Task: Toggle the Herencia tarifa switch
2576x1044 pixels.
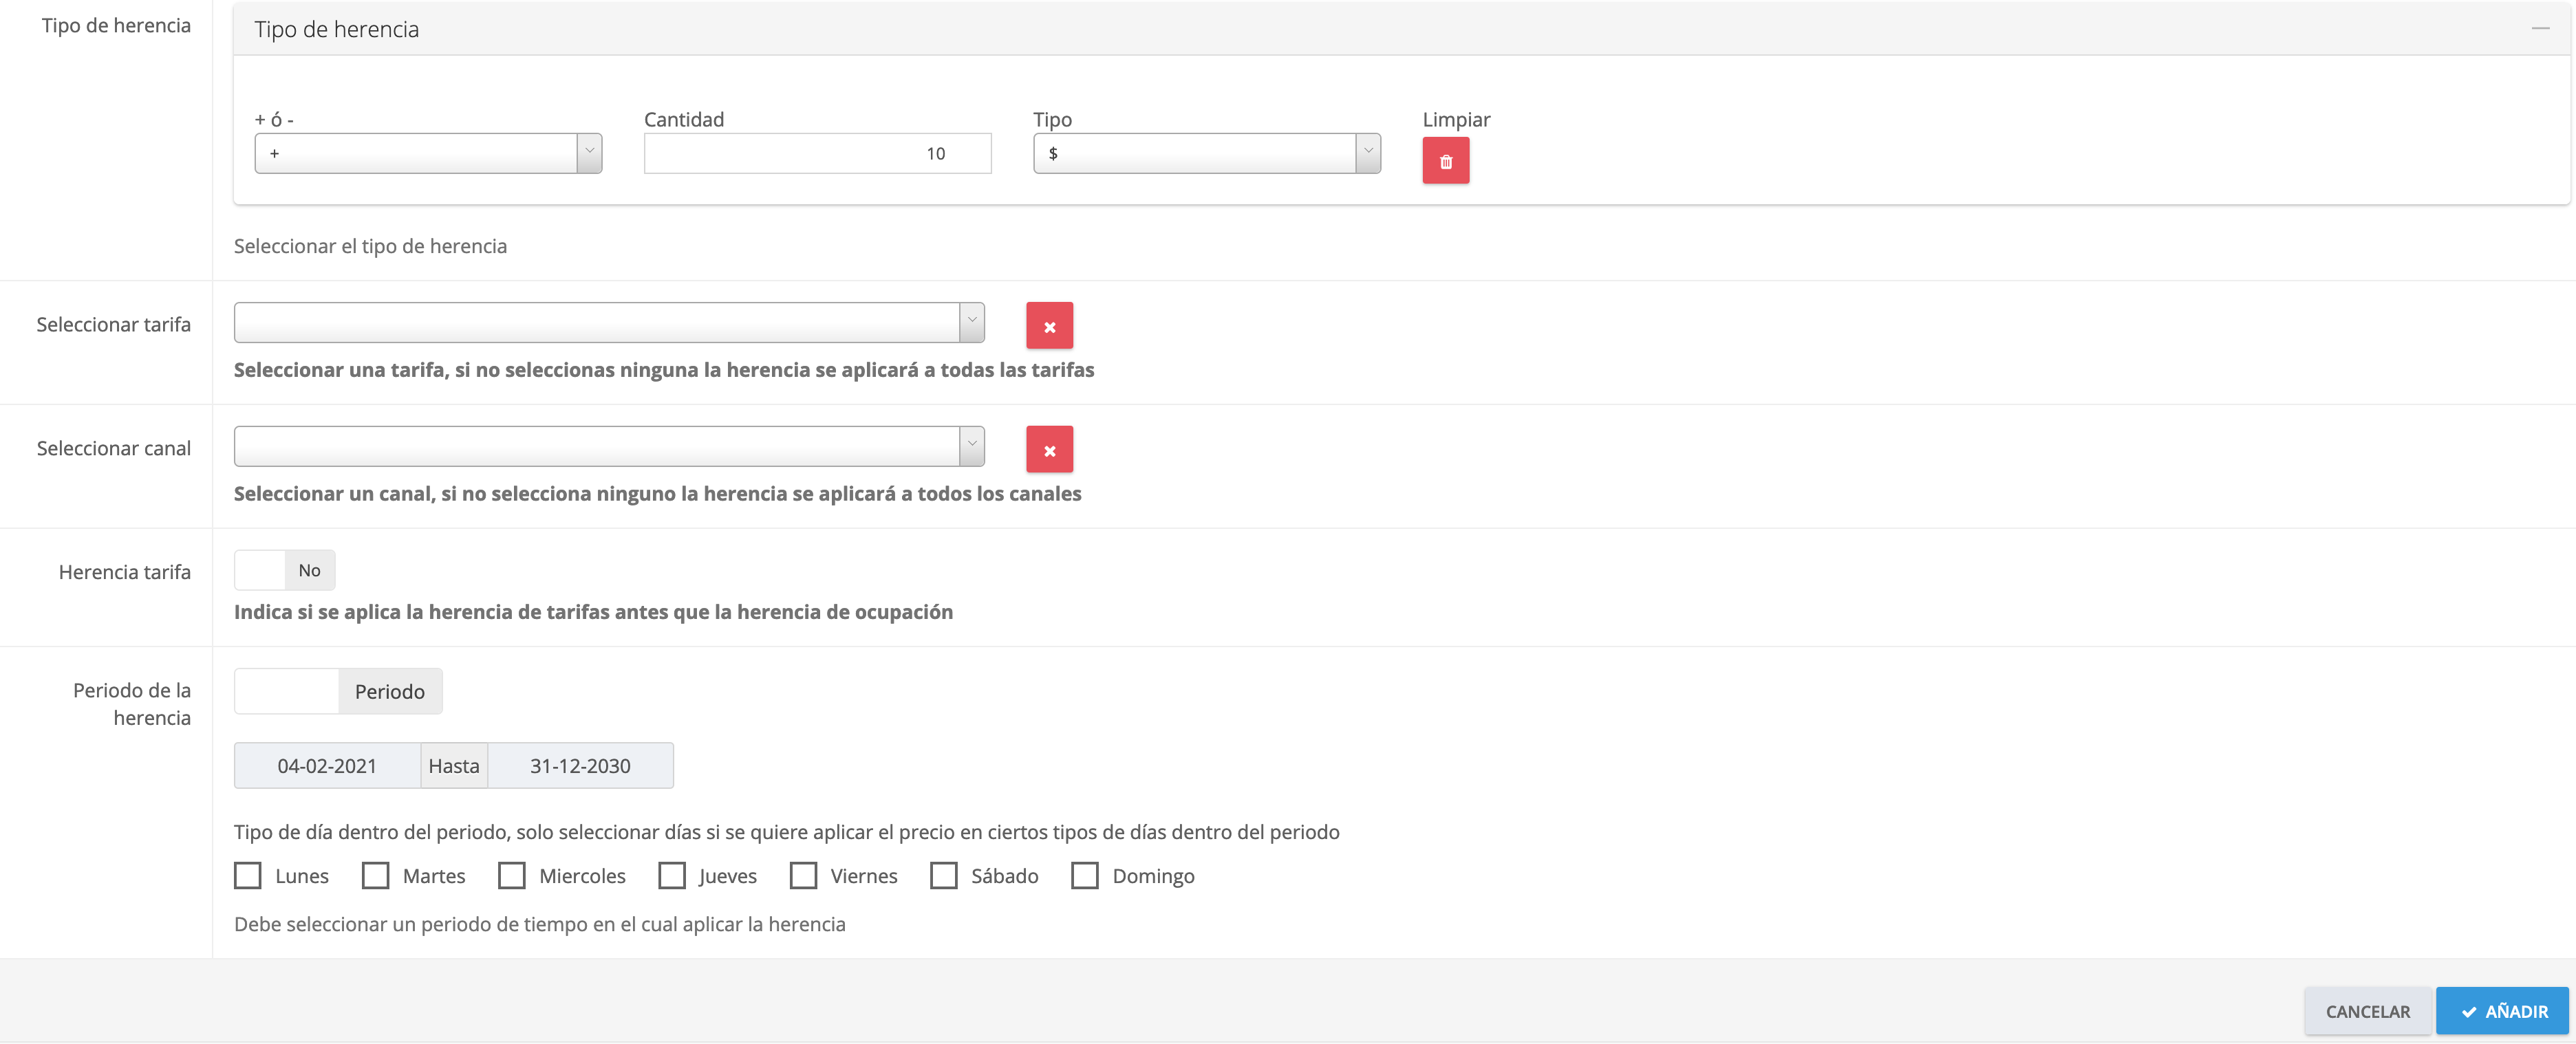Action: pyautogui.click(x=285, y=570)
